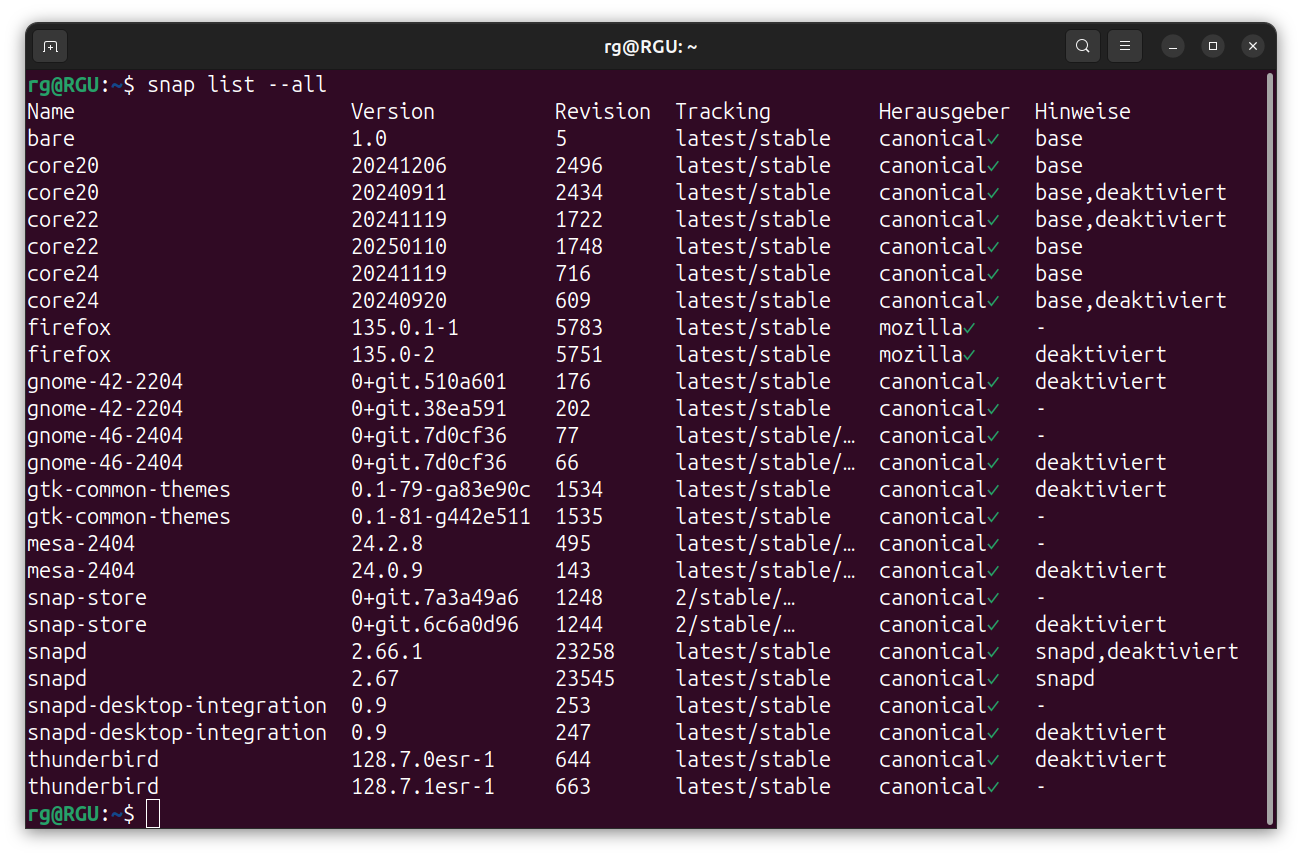Click mesa-2404 version 24.0.9
This screenshot has width=1302, height=857.
click(387, 571)
